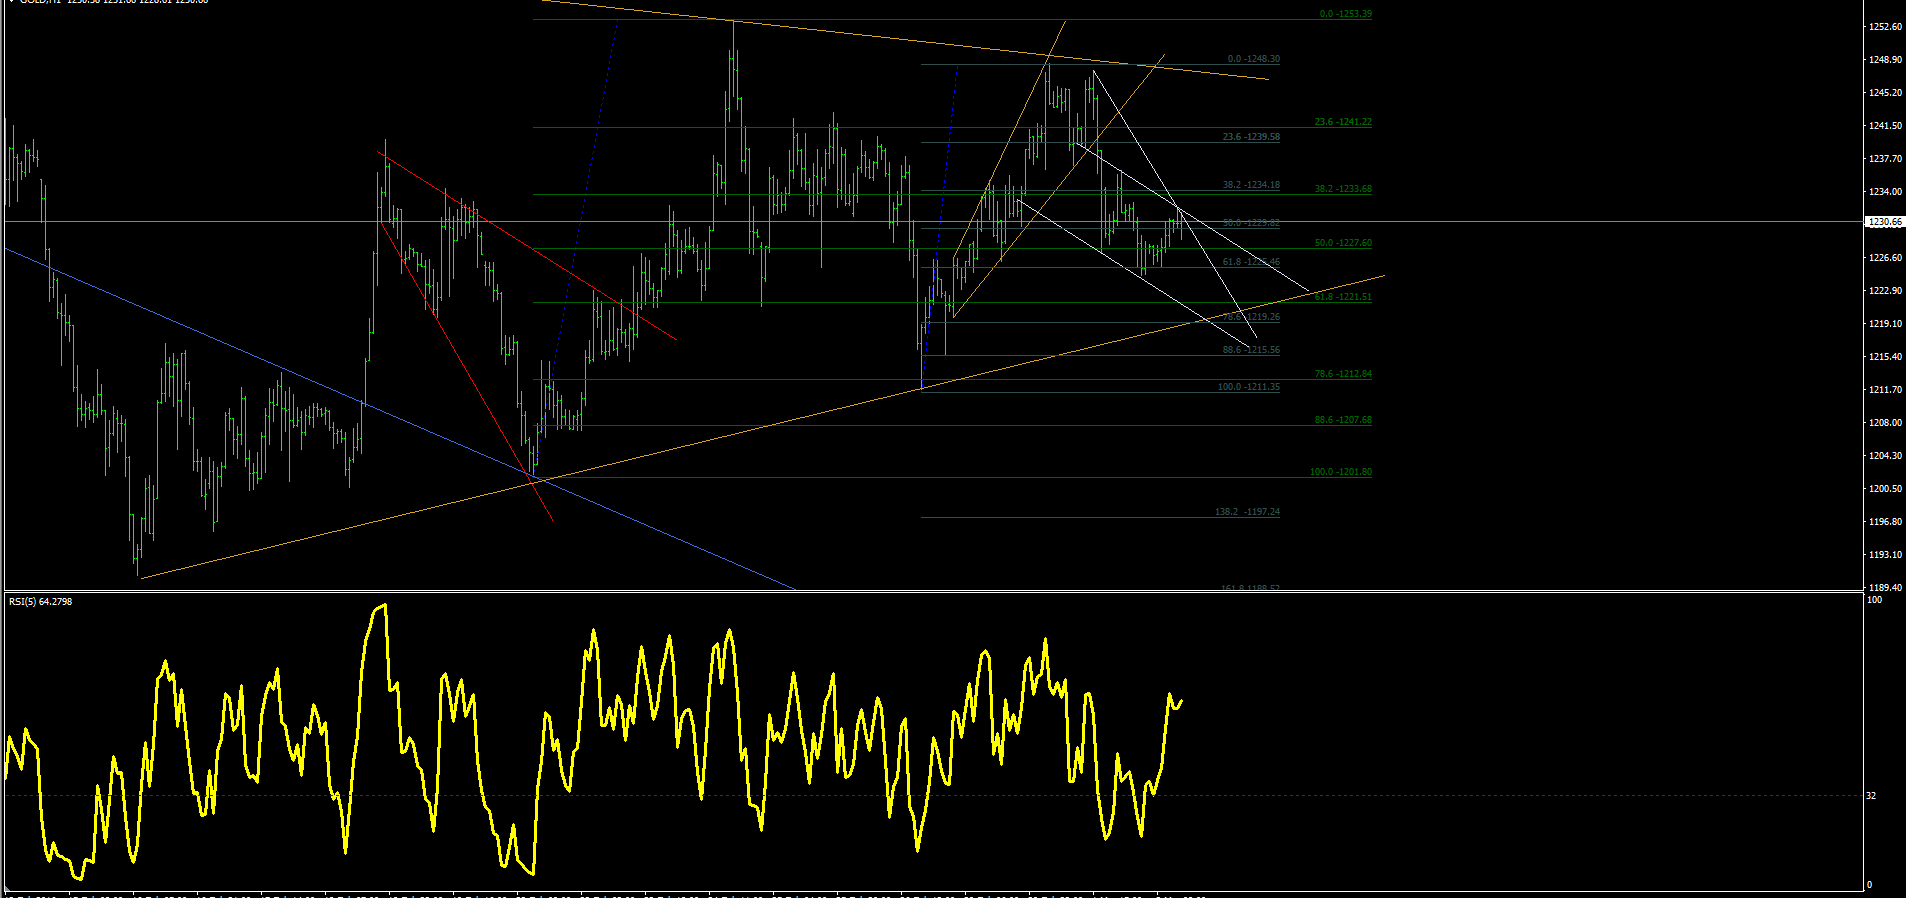
Task: Click 1204.30 on the price axis
Action: pyautogui.click(x=1885, y=456)
